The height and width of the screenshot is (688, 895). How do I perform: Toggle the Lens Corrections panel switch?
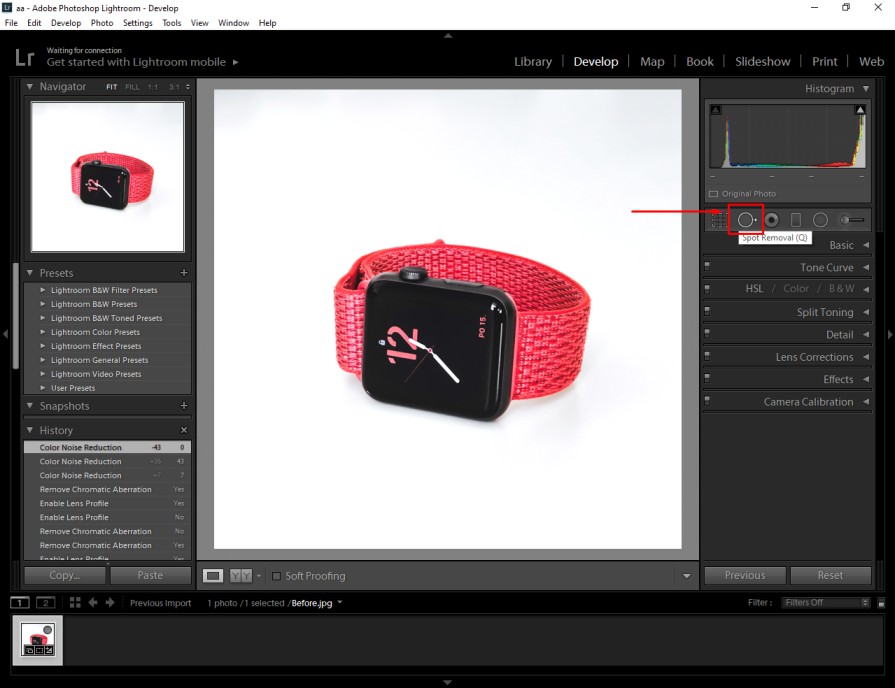tap(707, 356)
